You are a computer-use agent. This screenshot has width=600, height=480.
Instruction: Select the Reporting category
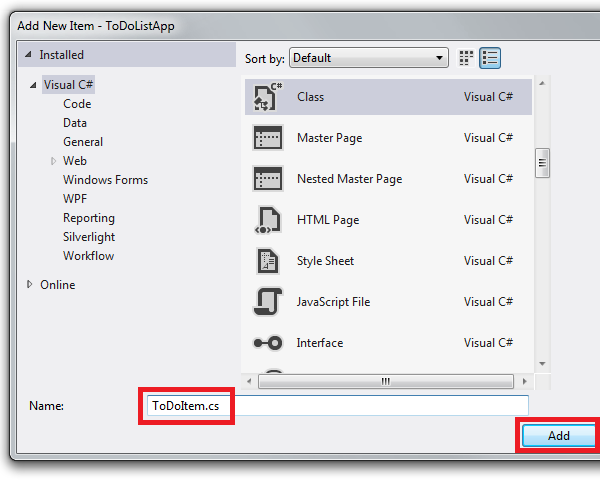[x=89, y=218]
